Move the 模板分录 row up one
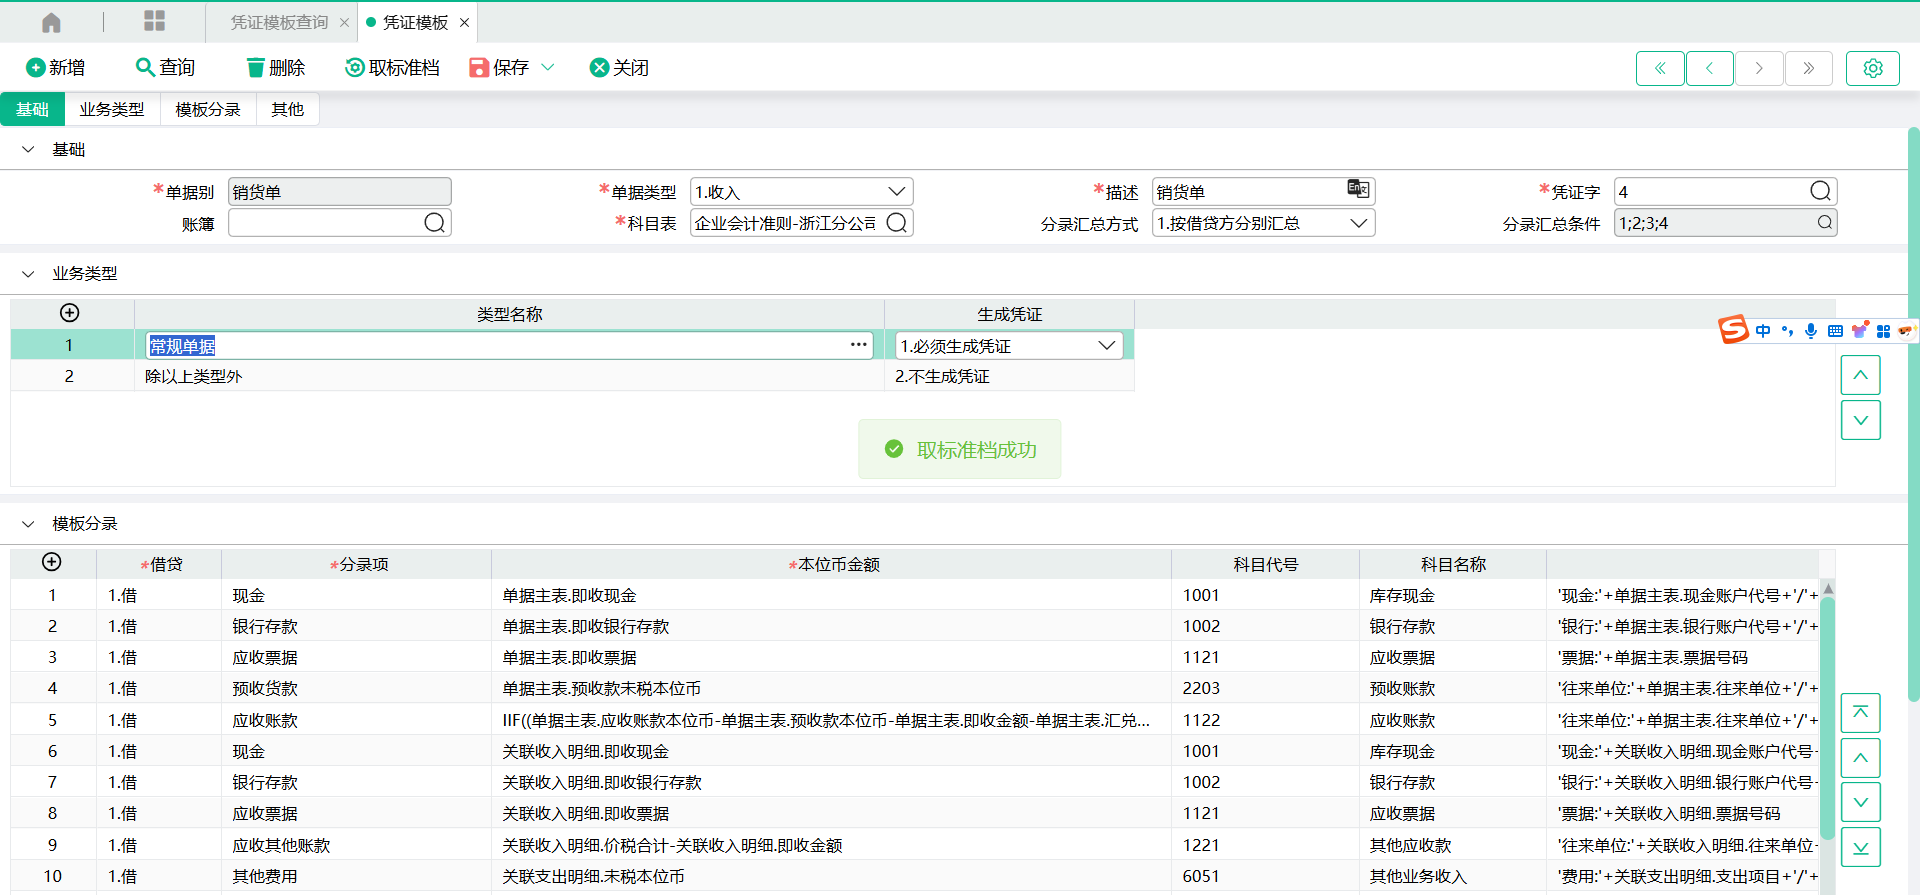Screen dimensions: 1920x895 pyautogui.click(x=1861, y=758)
